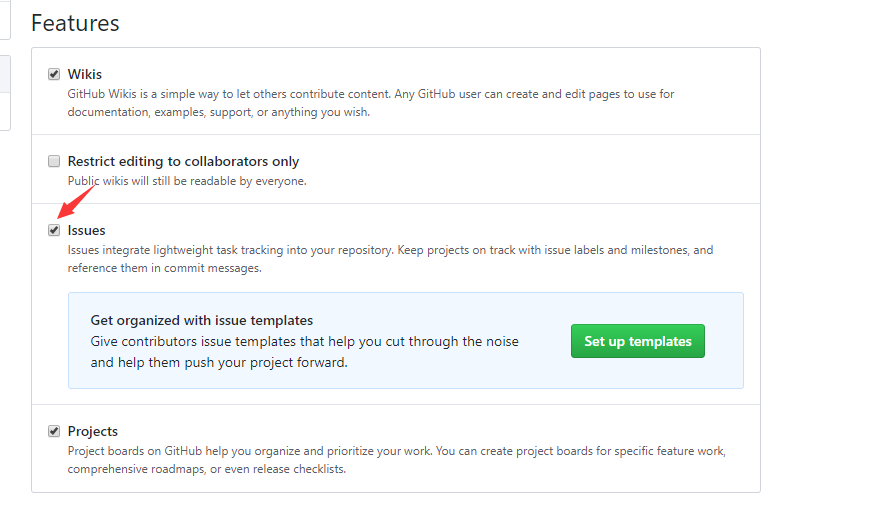Click the Issues lightweight task tracking description
Viewport: 885px width, 528px height.
(390, 259)
